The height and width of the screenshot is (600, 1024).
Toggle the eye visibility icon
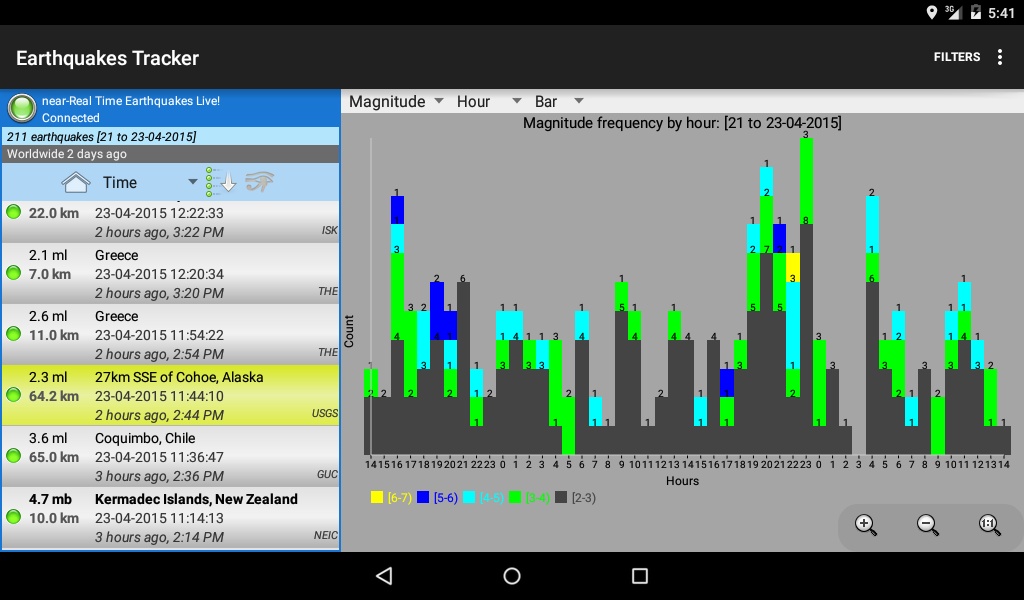click(x=259, y=182)
